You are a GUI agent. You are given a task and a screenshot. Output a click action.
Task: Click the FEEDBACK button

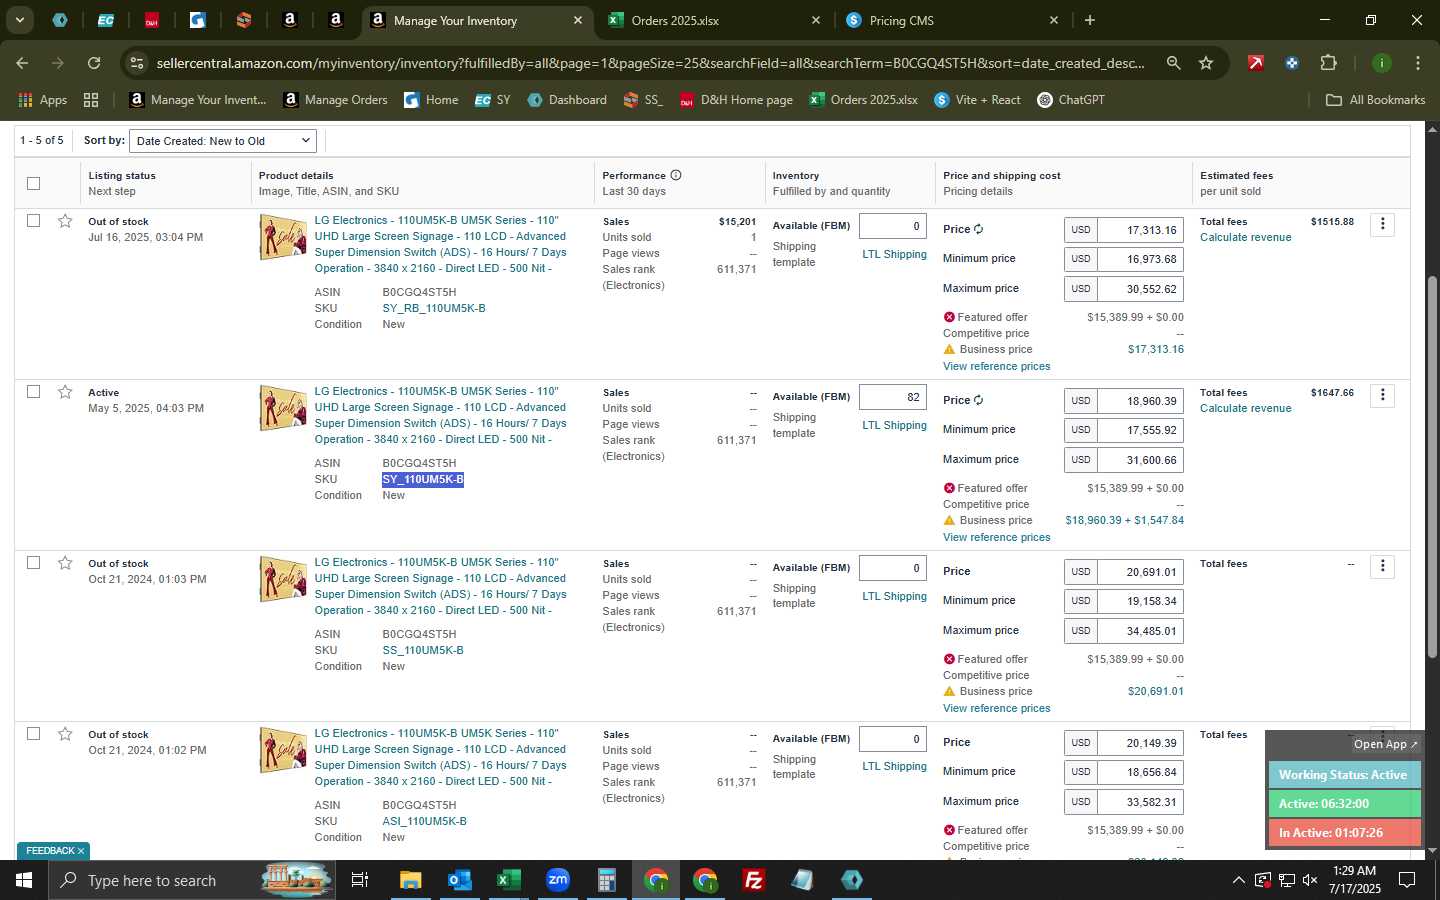(55, 851)
